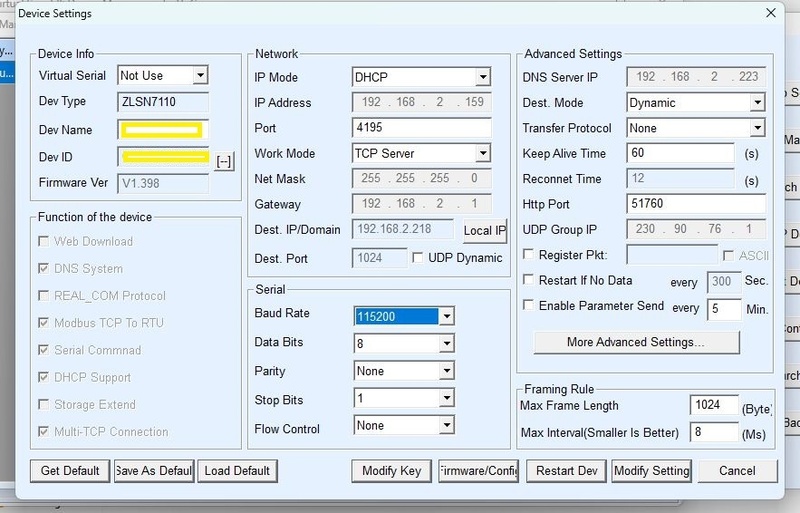Click the UDP Group IP field
The height and width of the screenshot is (513, 800).
point(696,229)
